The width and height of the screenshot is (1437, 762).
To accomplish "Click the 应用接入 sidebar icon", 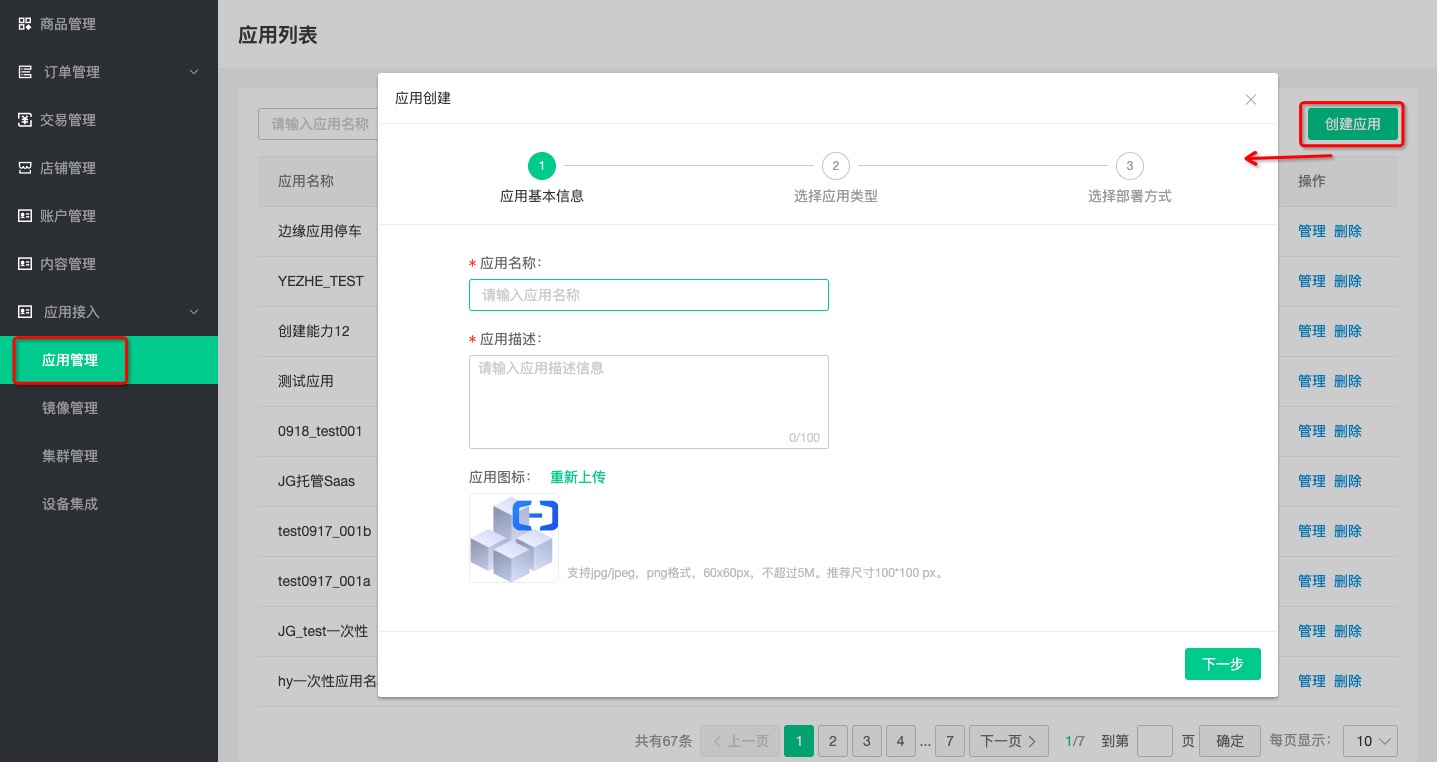I will 25,312.
